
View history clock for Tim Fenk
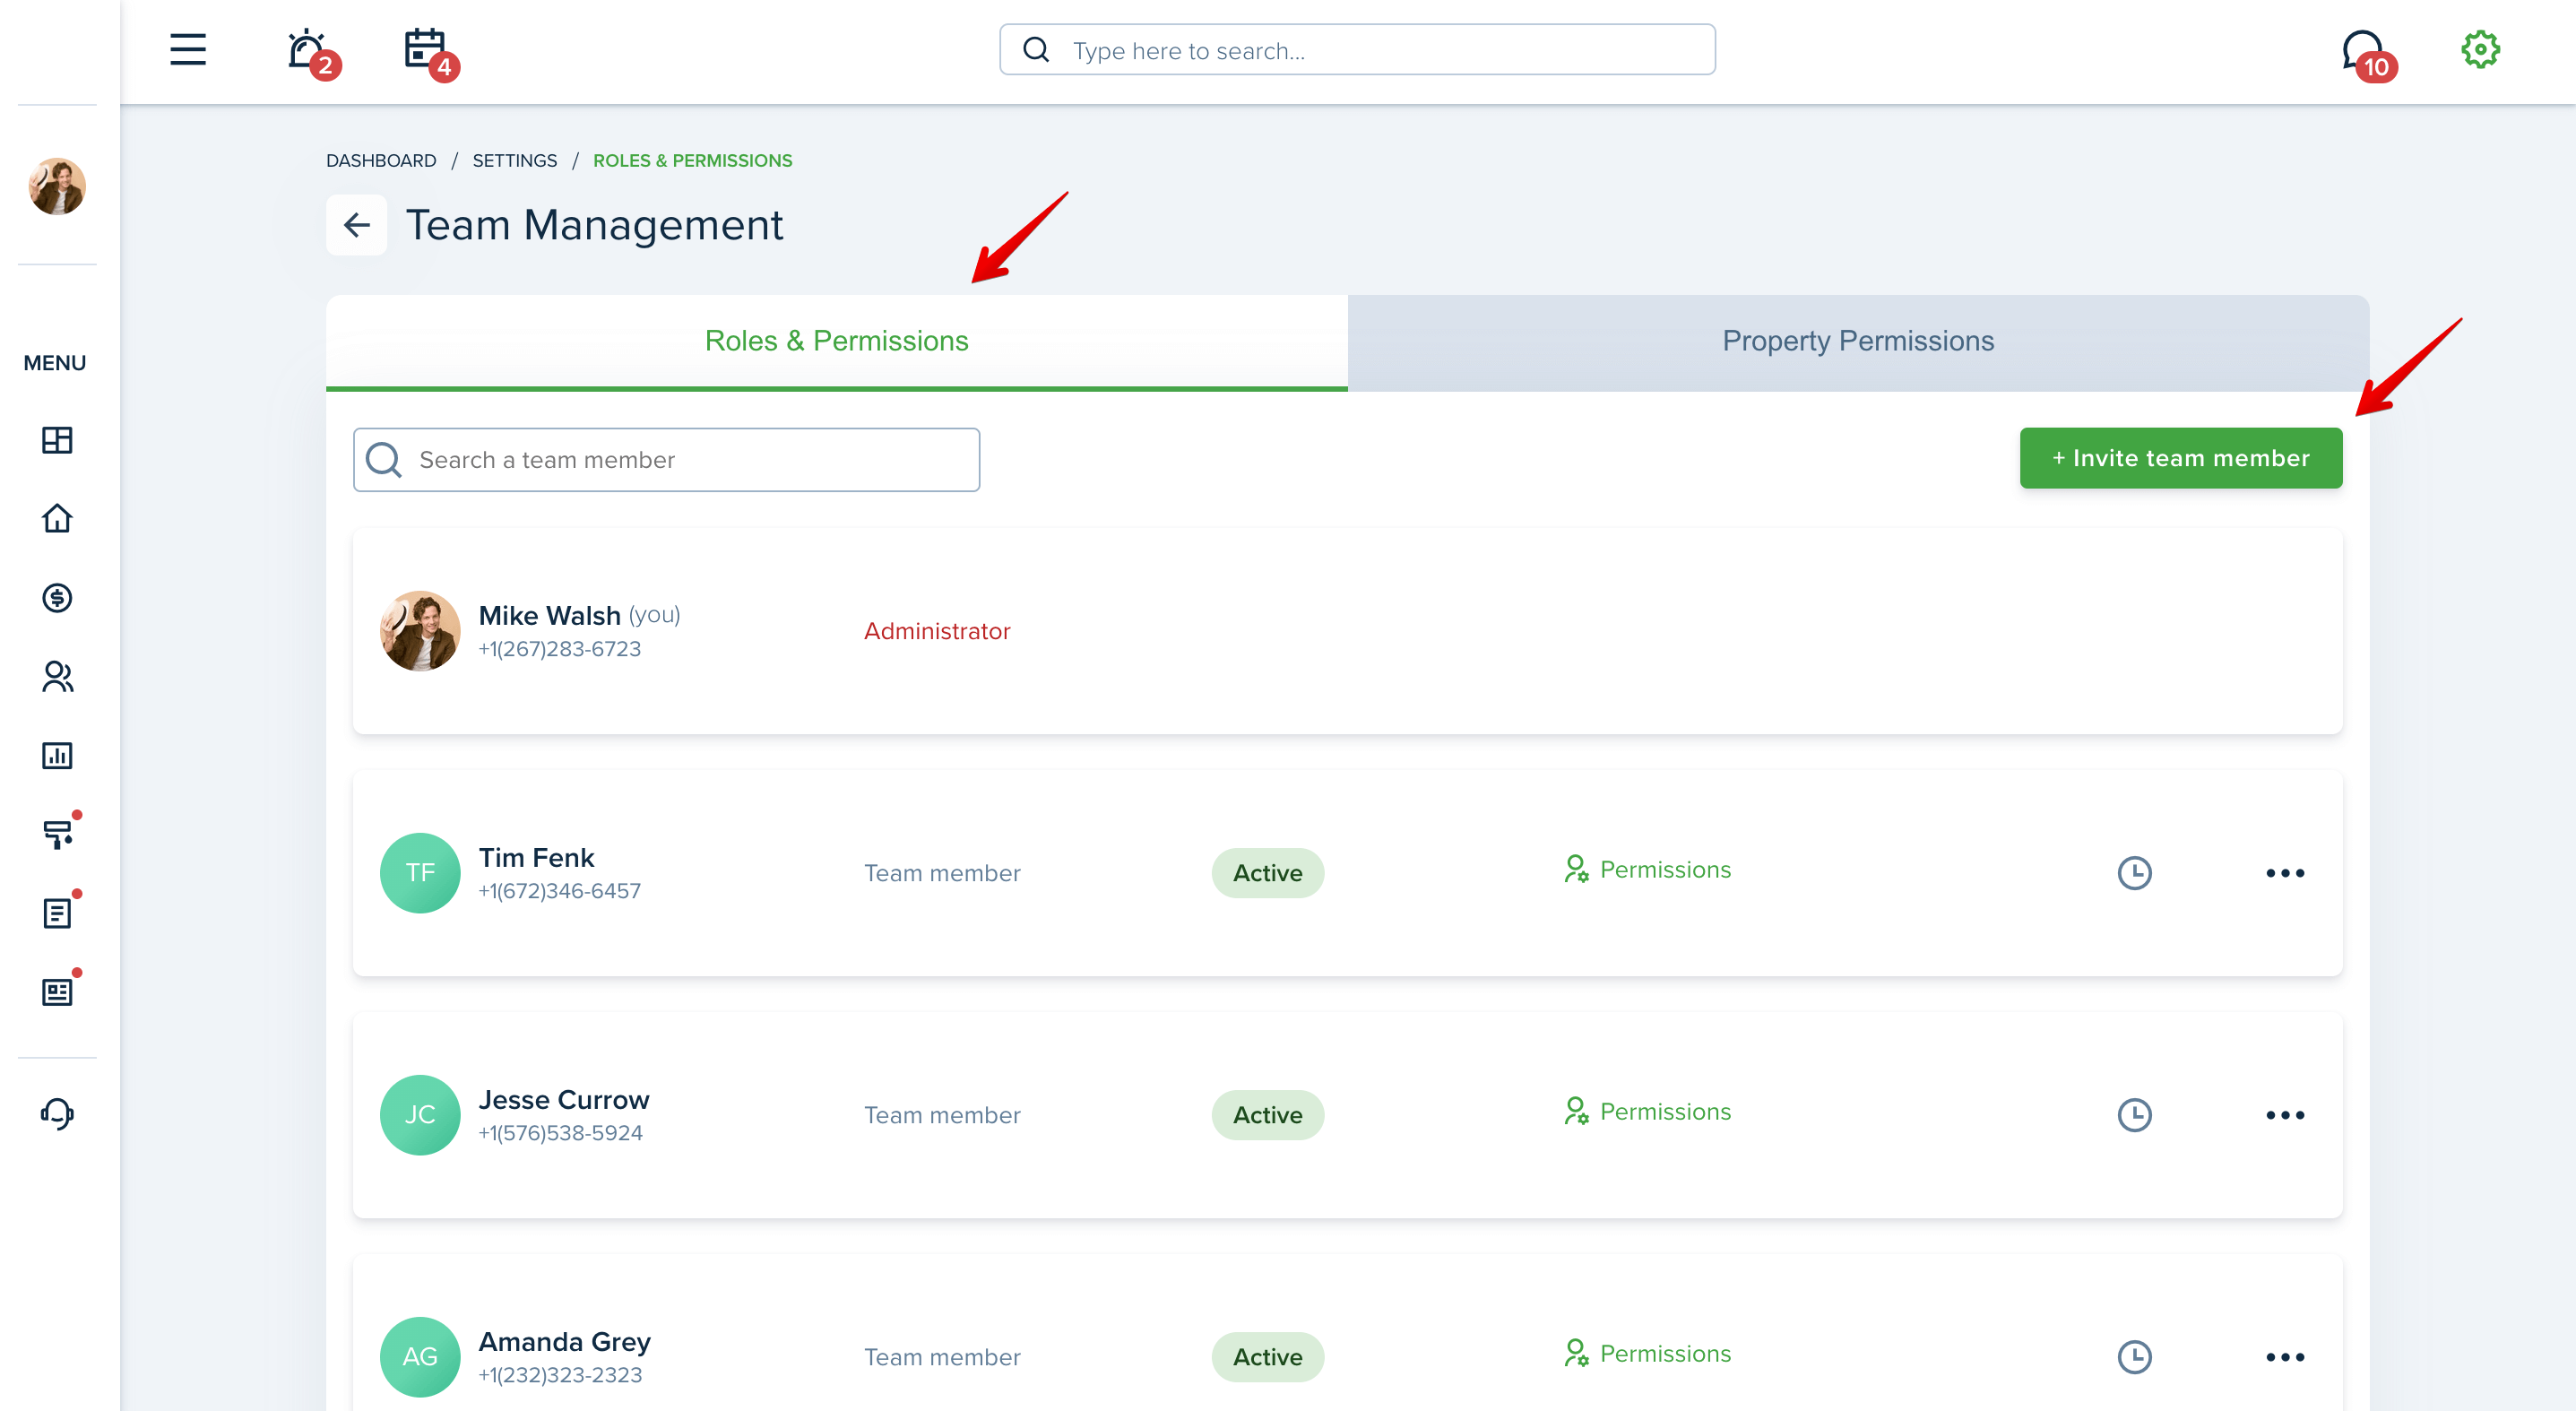pyautogui.click(x=2134, y=873)
